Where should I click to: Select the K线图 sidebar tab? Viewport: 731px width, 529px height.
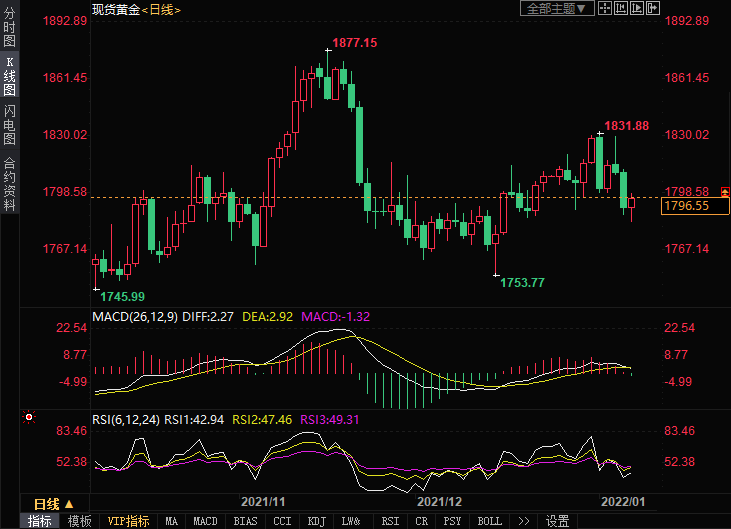click(x=9, y=76)
